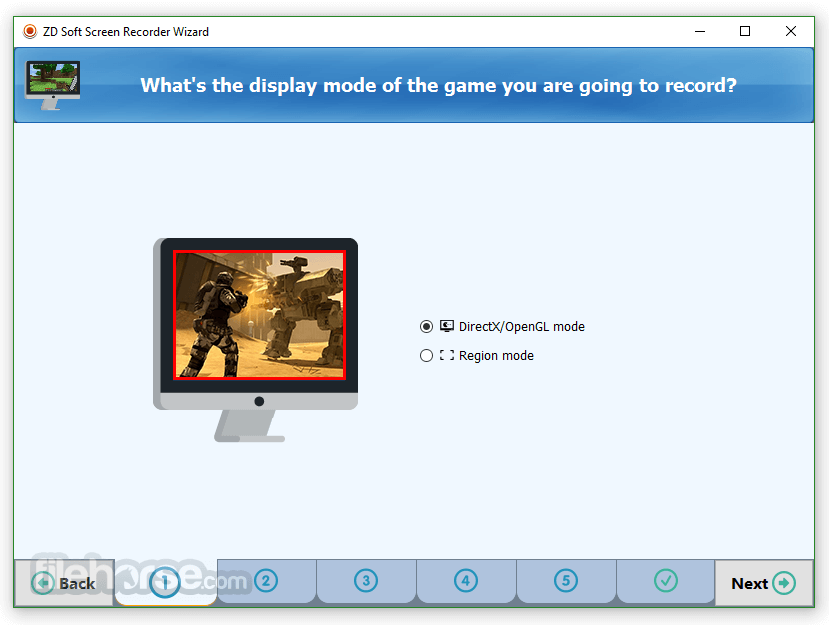This screenshot has height=625, width=829.
Task: Click the game monitor preview image
Action: (x=256, y=339)
